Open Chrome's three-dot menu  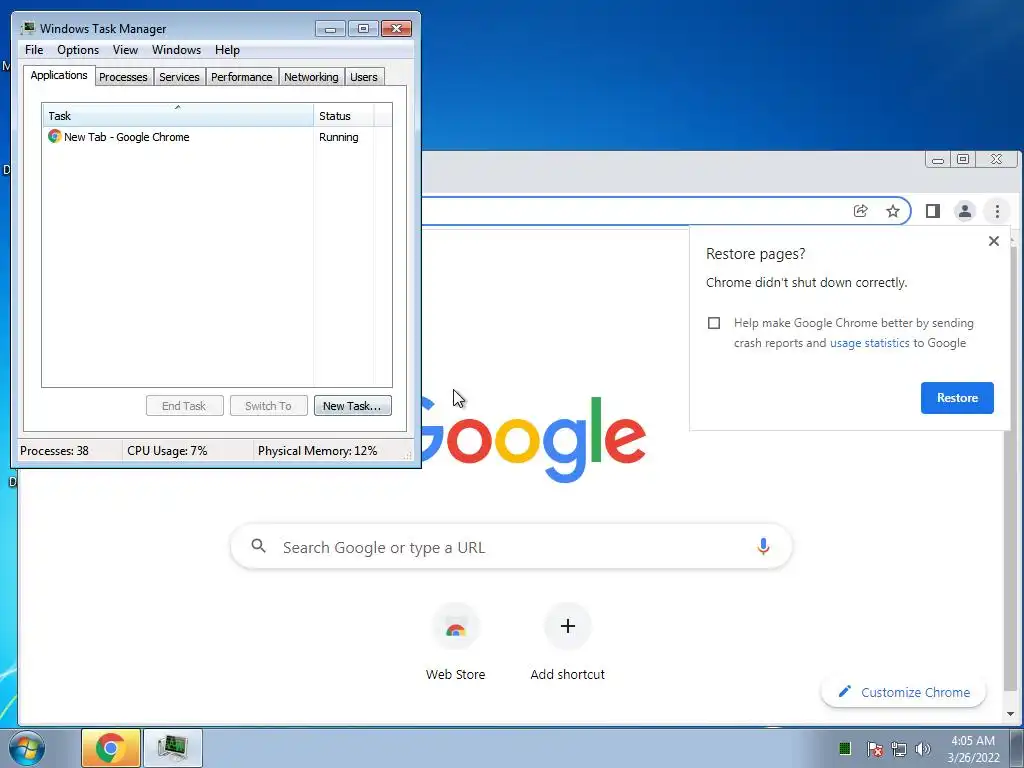click(x=997, y=211)
